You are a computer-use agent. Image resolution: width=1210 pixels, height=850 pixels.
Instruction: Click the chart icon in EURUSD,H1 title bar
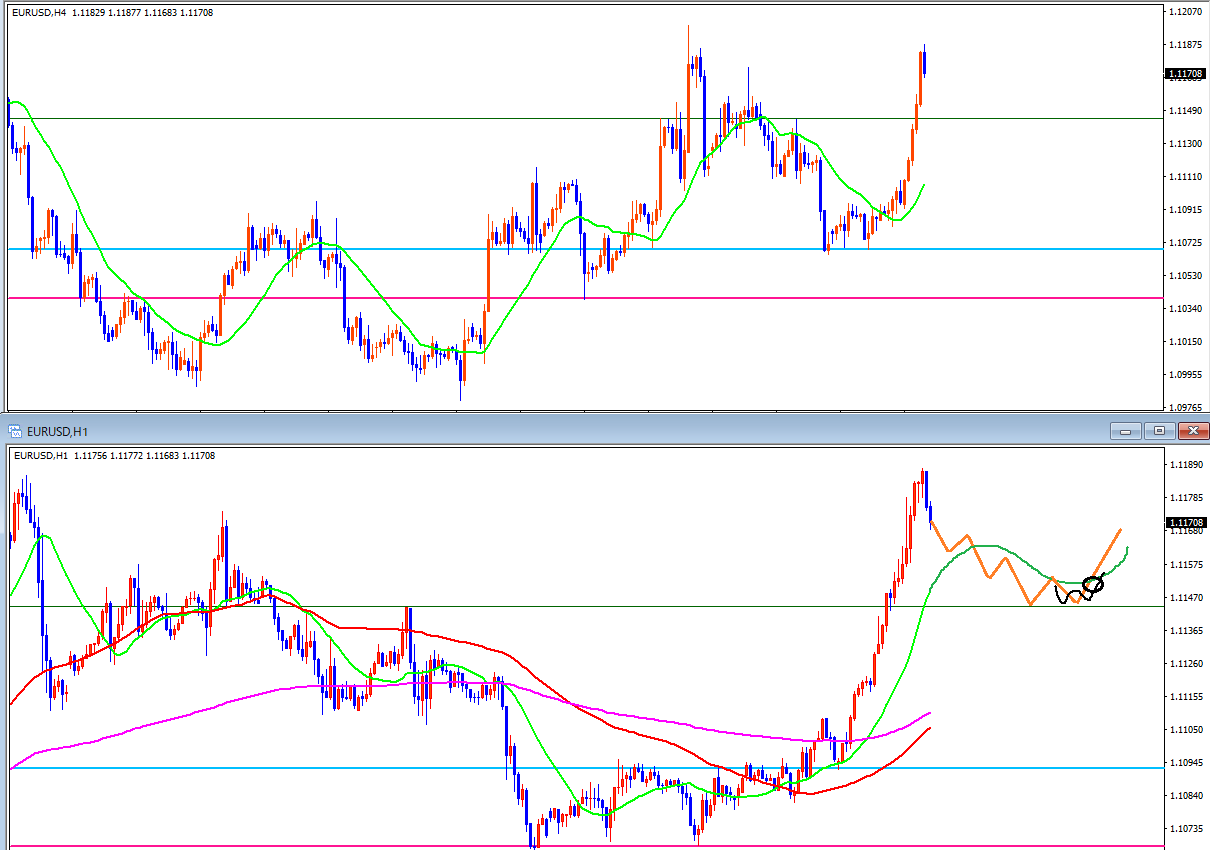click(15, 431)
